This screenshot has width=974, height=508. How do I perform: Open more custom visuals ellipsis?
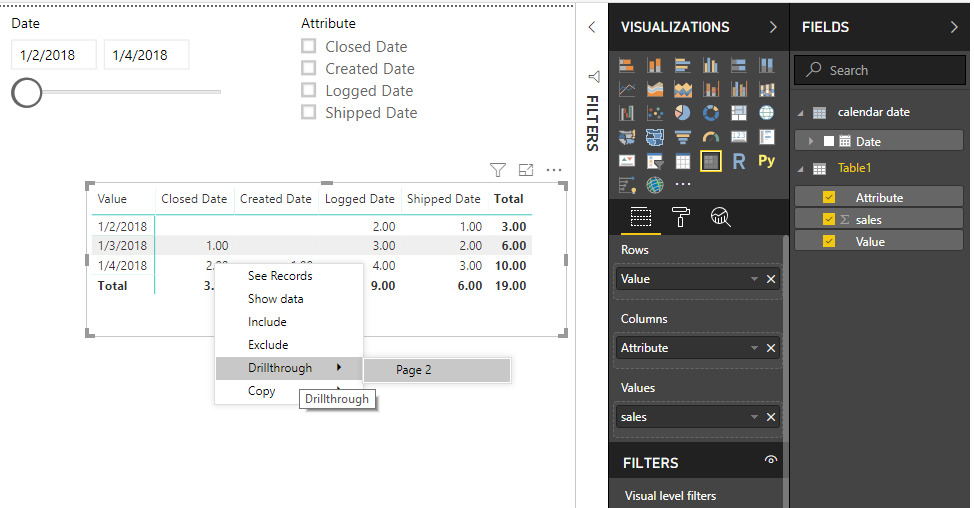coord(683,184)
